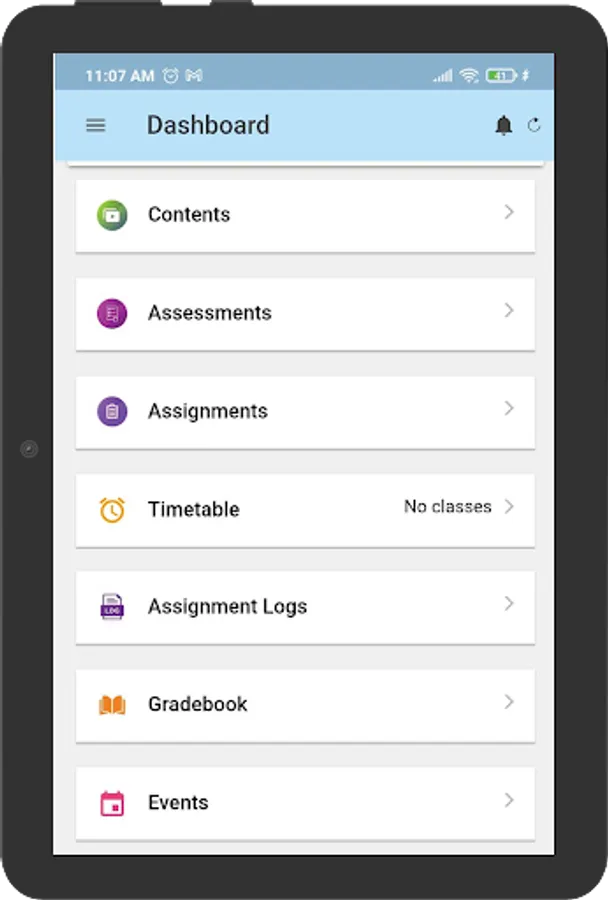Open the Assignment Logs menu item
608x900 pixels.
click(227, 607)
